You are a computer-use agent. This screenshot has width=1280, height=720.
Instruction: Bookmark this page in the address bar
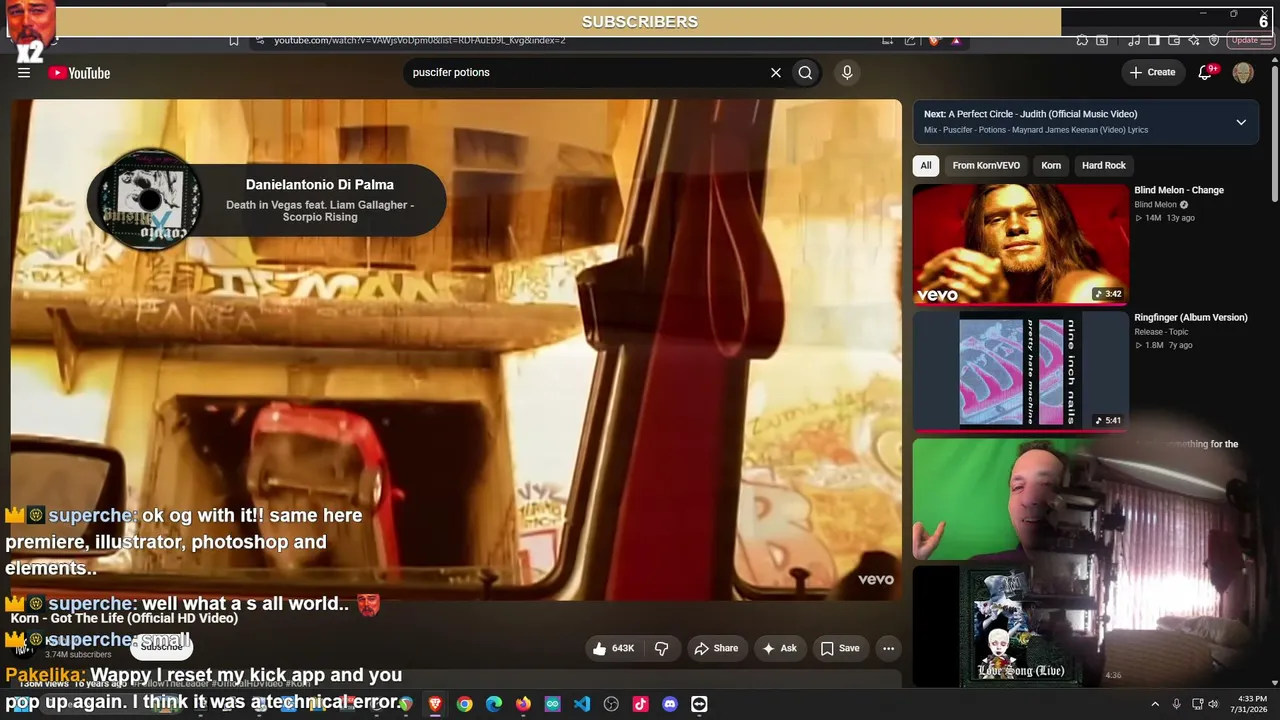point(233,40)
